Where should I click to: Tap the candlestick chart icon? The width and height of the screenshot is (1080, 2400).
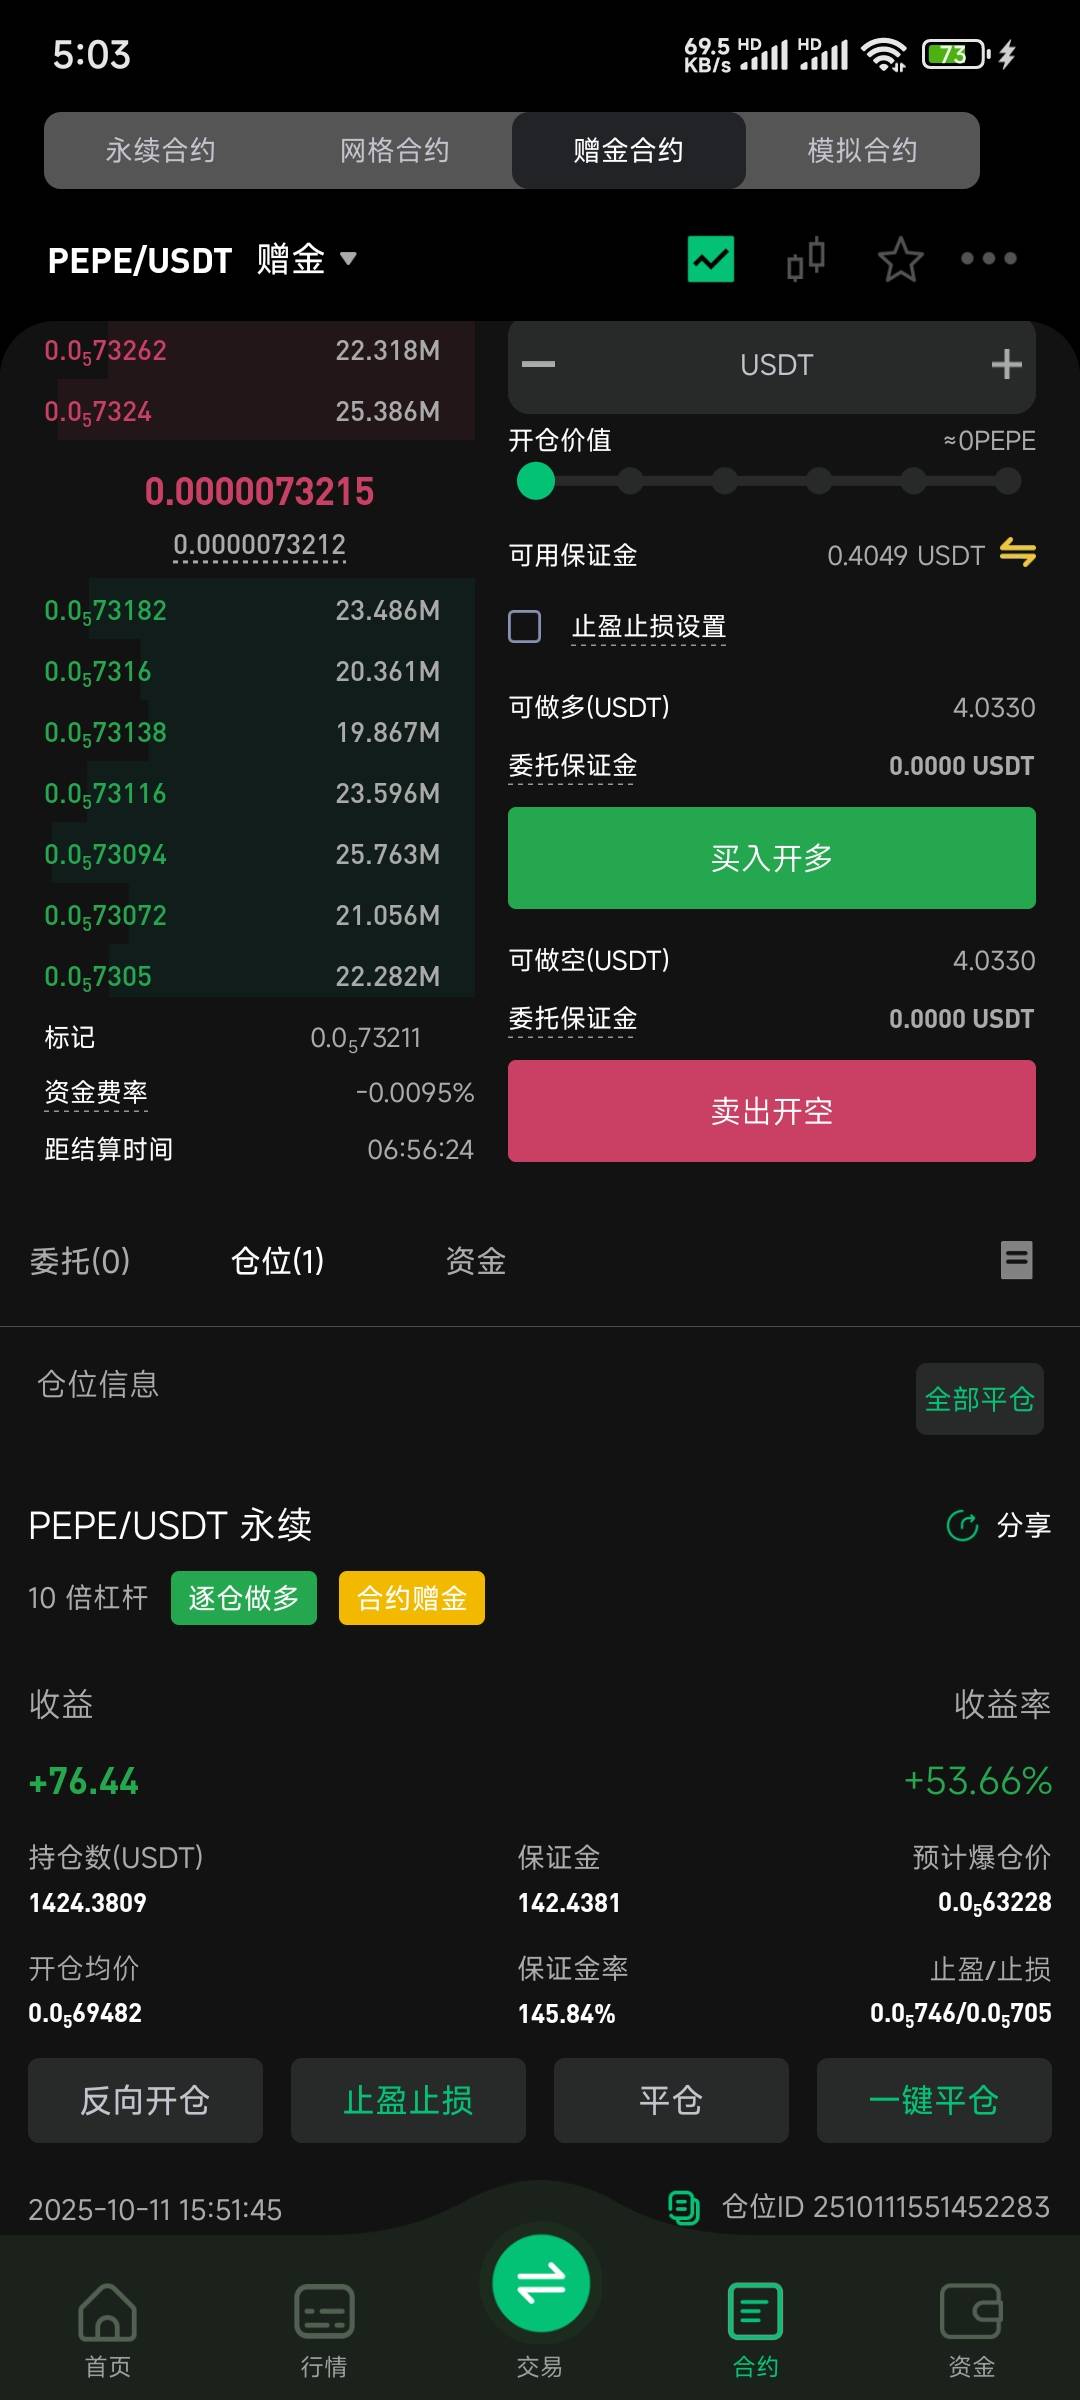(806, 259)
